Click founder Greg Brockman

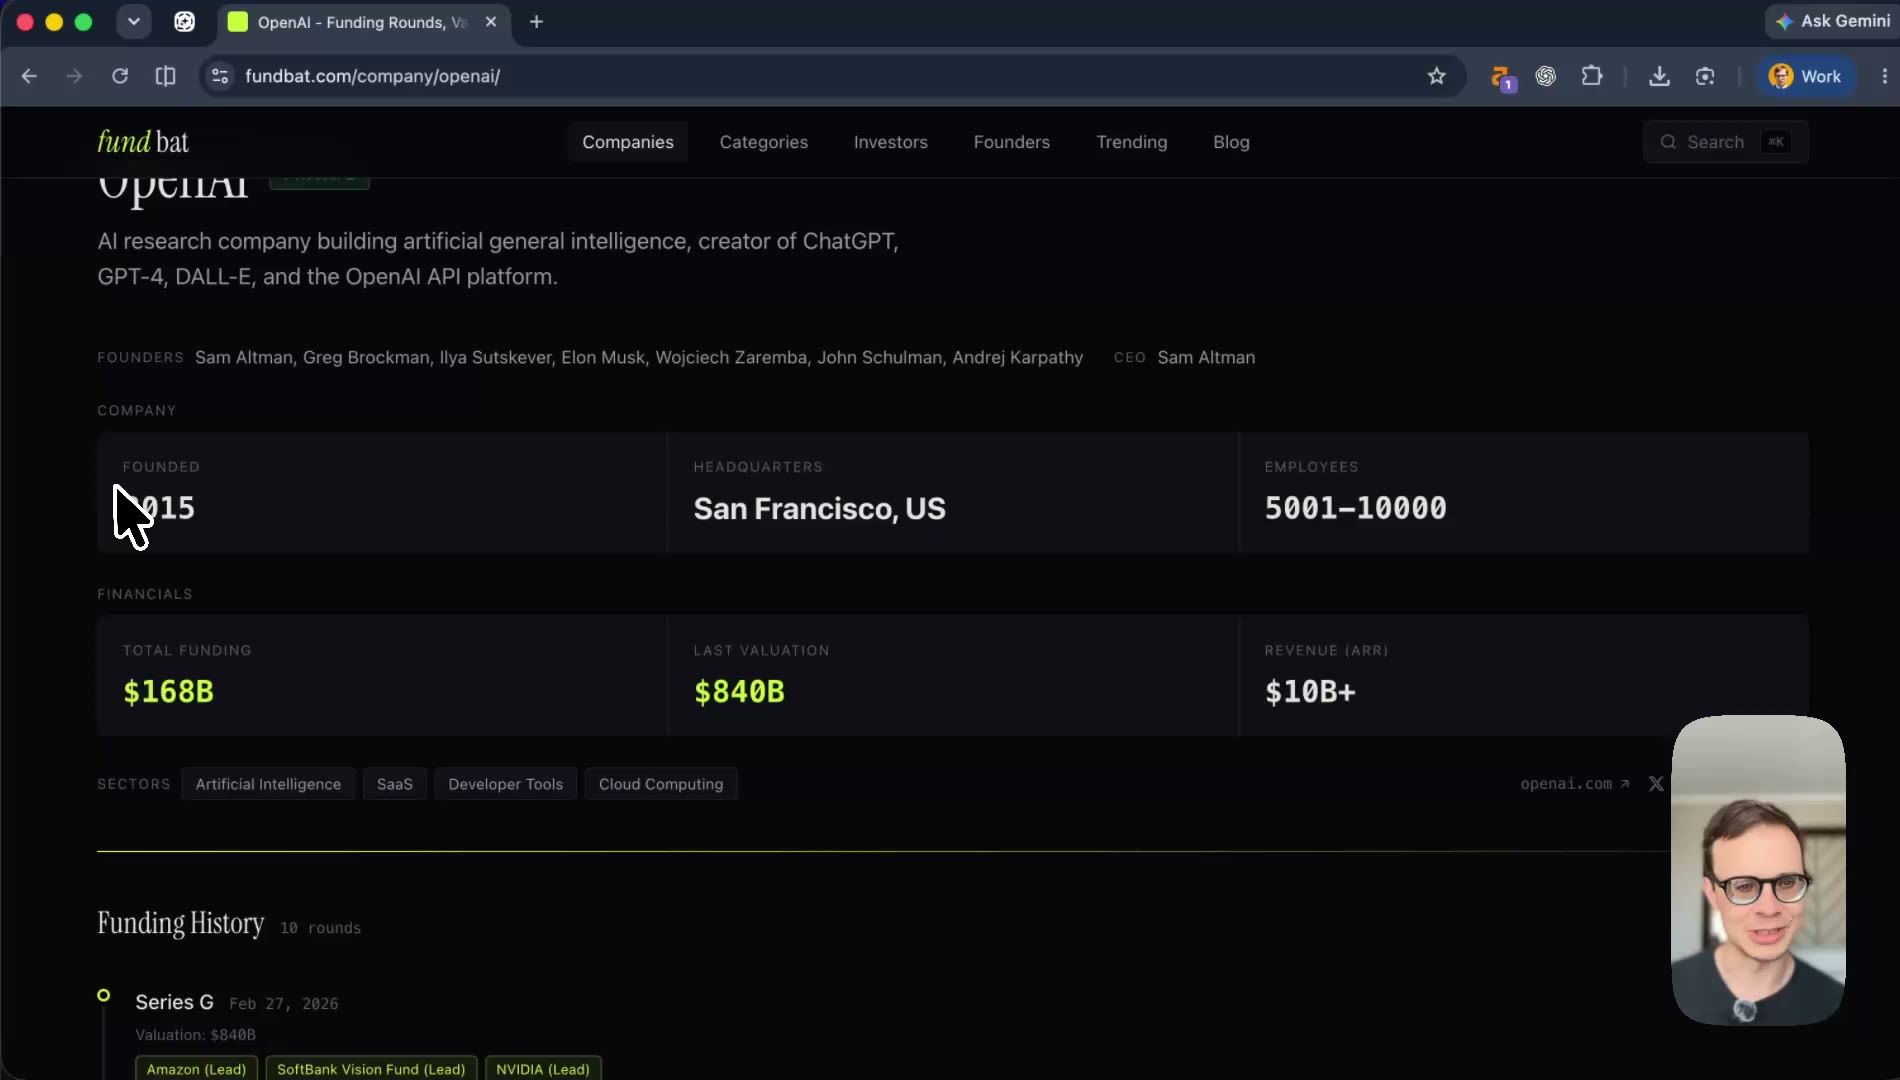point(367,357)
